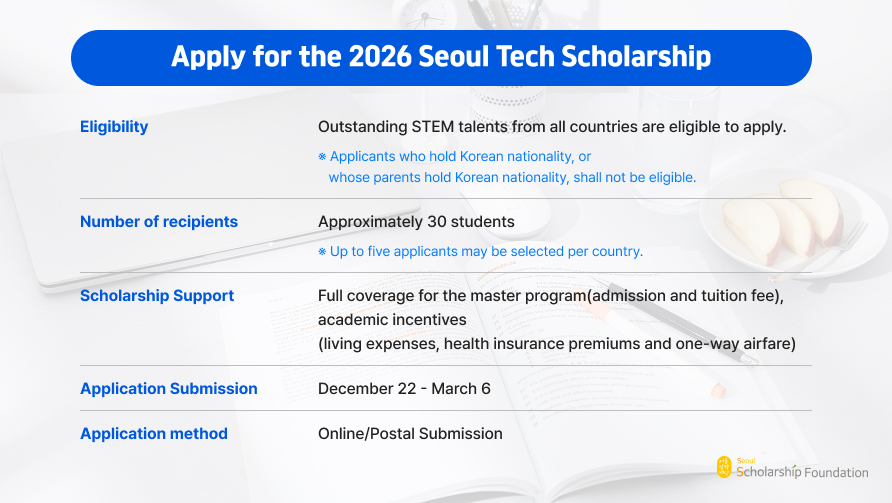Select the Number of recipients heading
Screen dimensions: 892x503
point(159,222)
